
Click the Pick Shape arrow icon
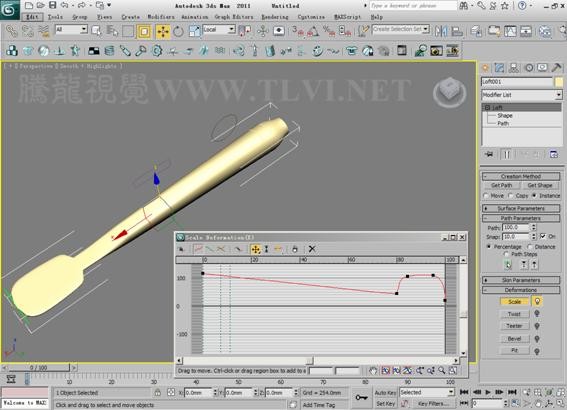(508, 265)
